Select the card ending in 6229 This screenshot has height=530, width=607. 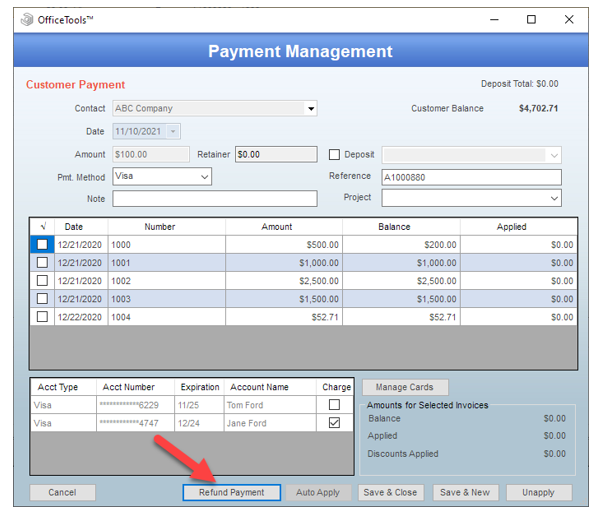click(135, 405)
